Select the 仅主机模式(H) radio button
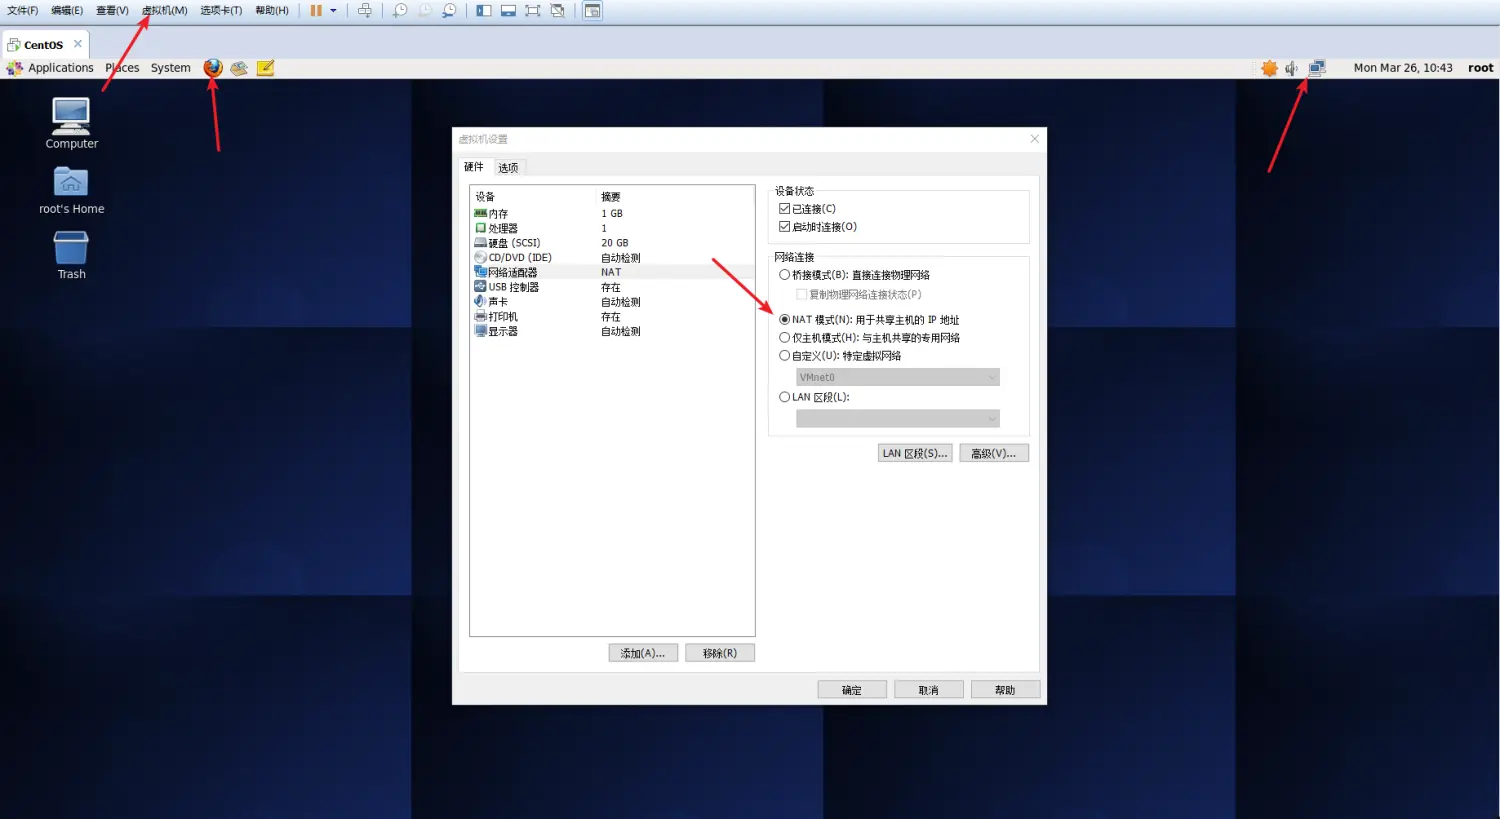This screenshot has height=819, width=1500. (785, 338)
